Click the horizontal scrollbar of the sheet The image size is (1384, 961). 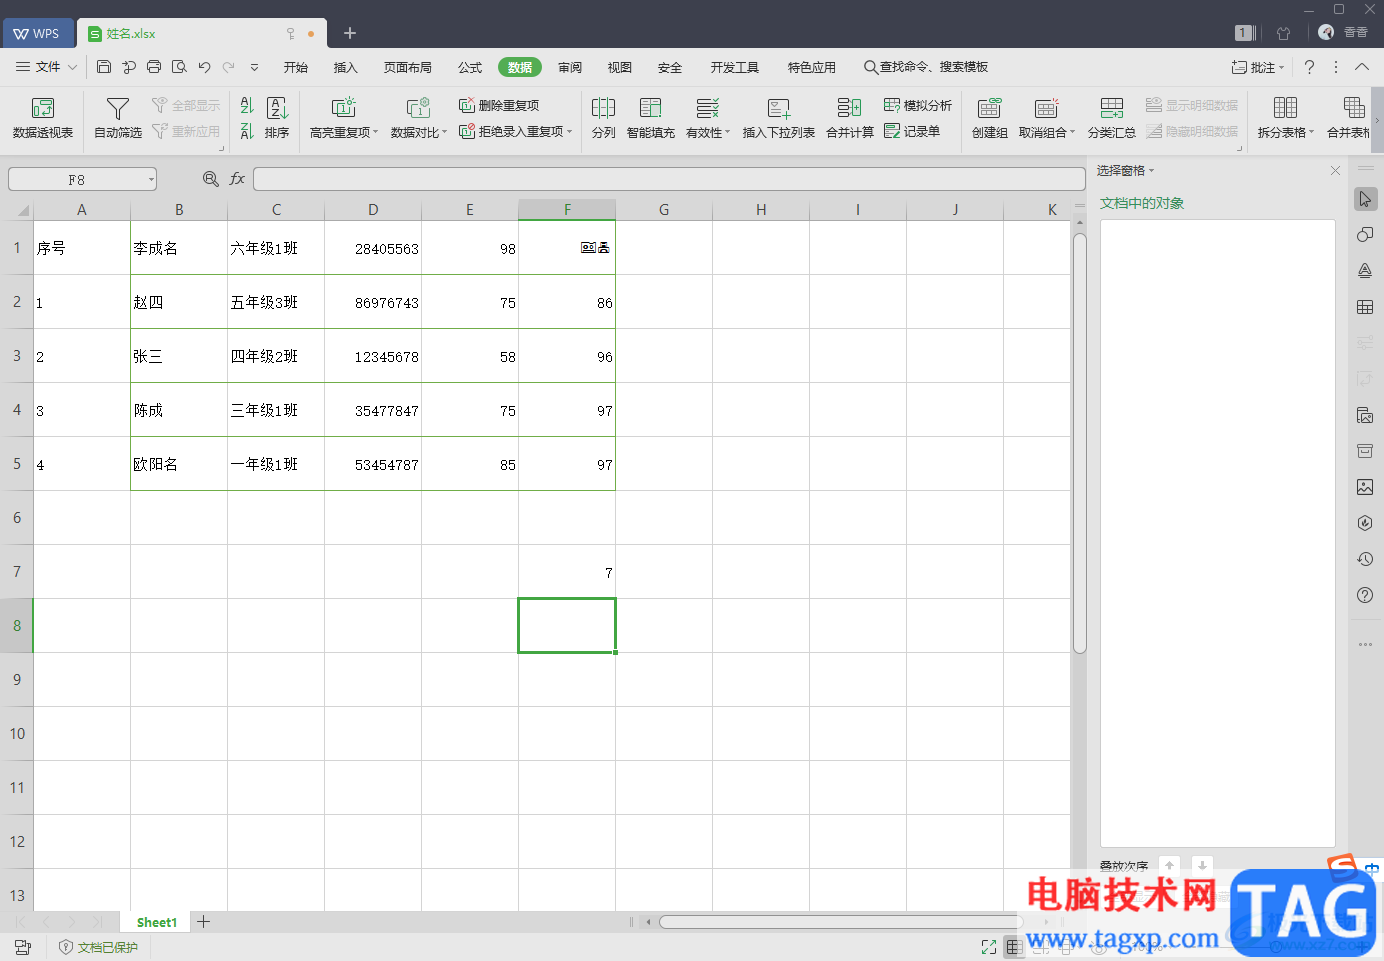click(x=840, y=922)
